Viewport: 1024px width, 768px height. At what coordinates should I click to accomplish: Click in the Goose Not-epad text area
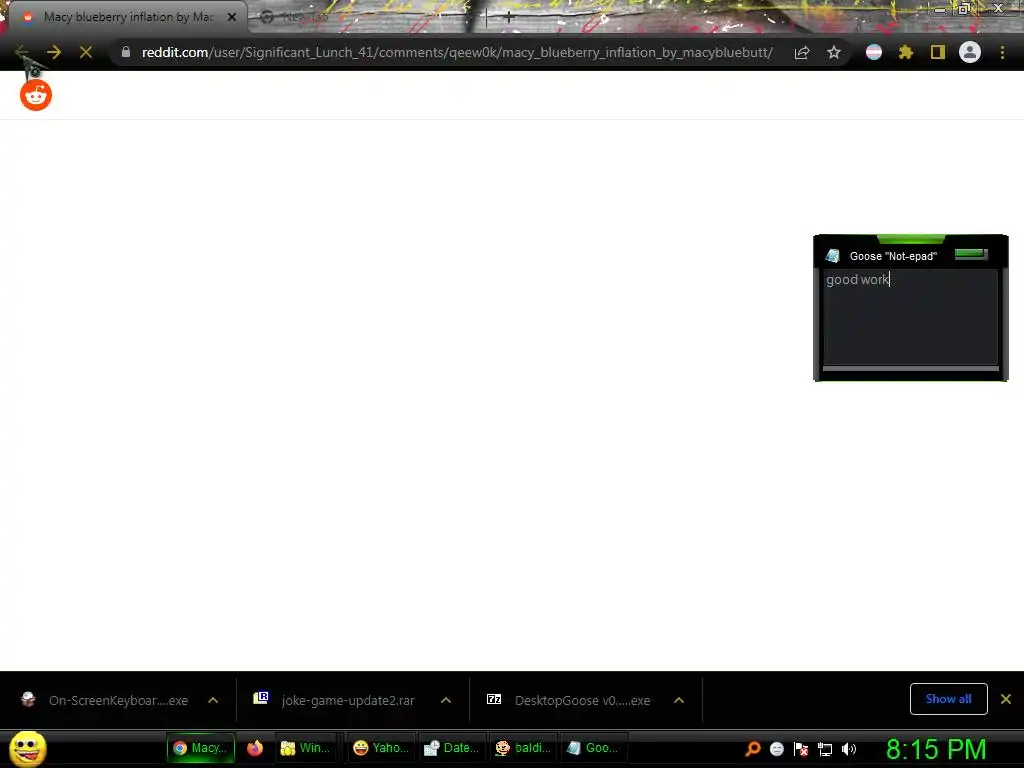pos(910,317)
